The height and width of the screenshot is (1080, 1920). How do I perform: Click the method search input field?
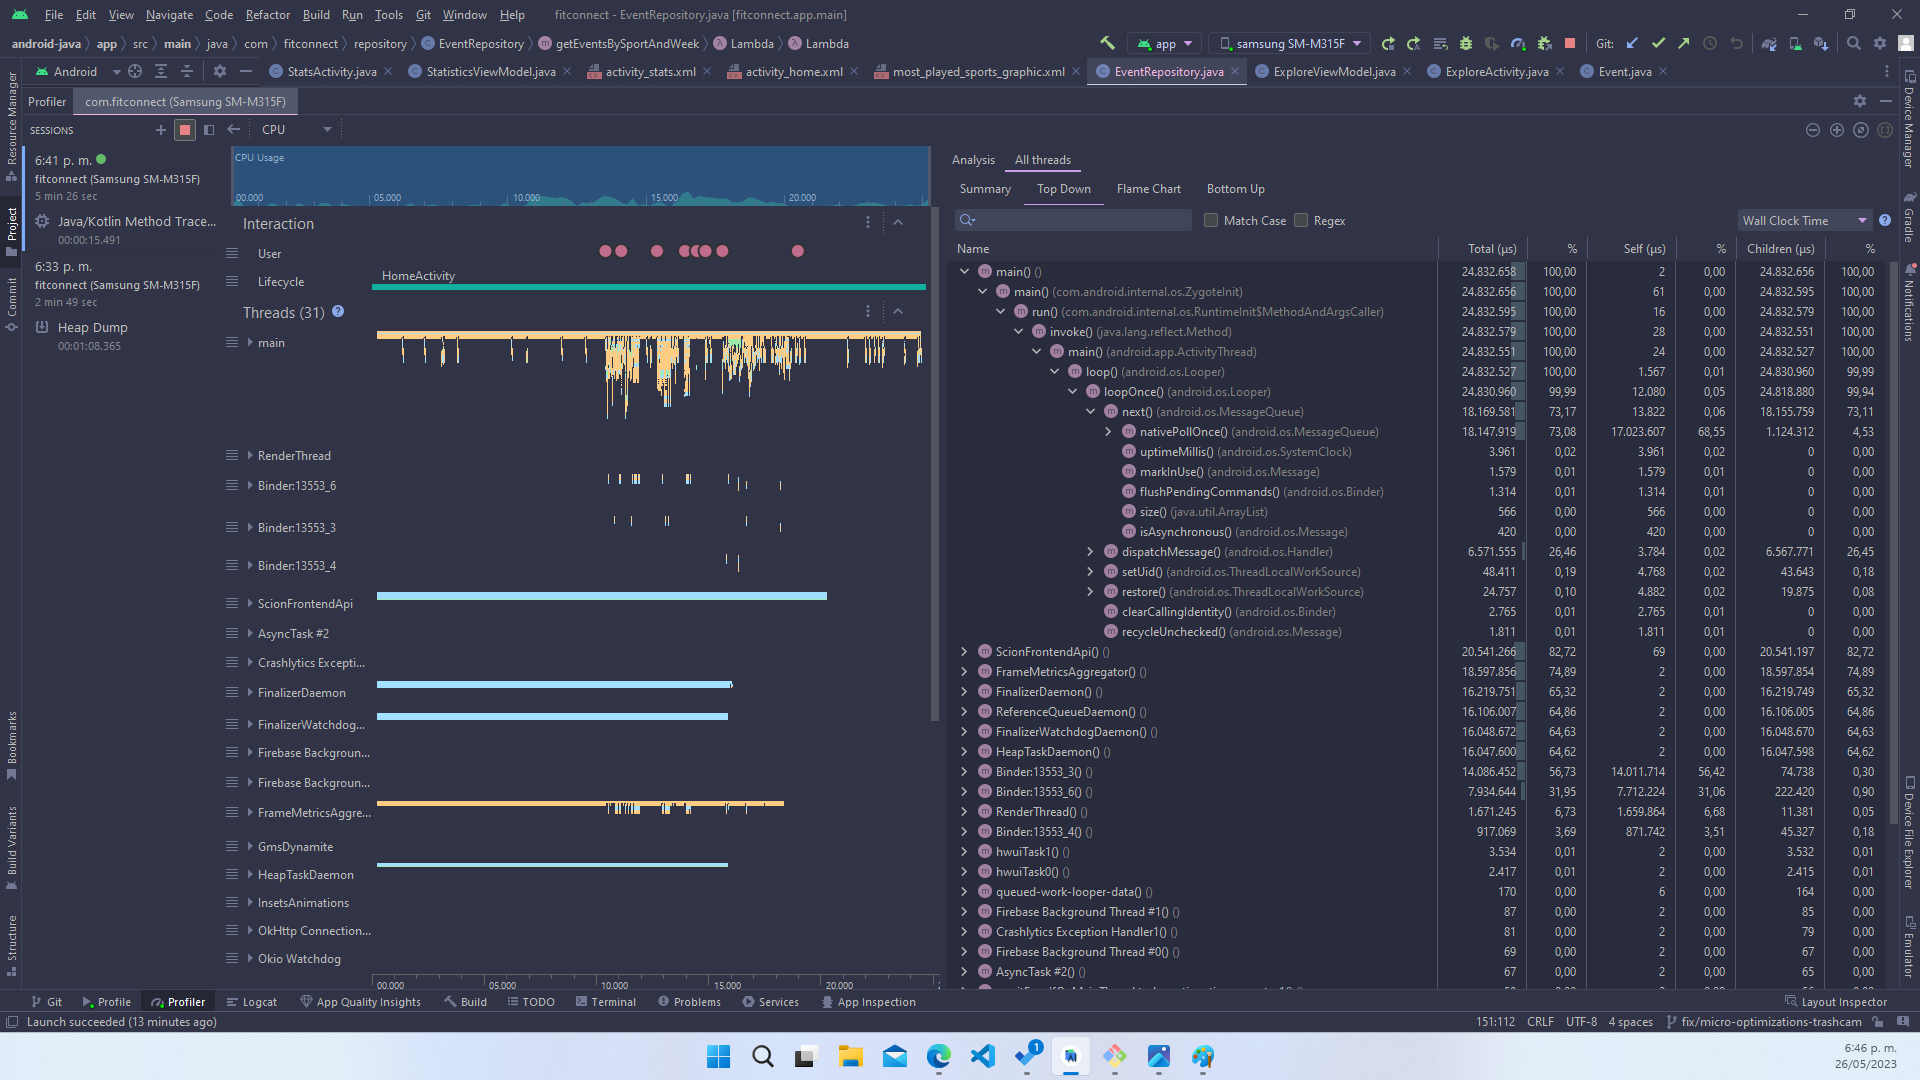[1073, 220]
